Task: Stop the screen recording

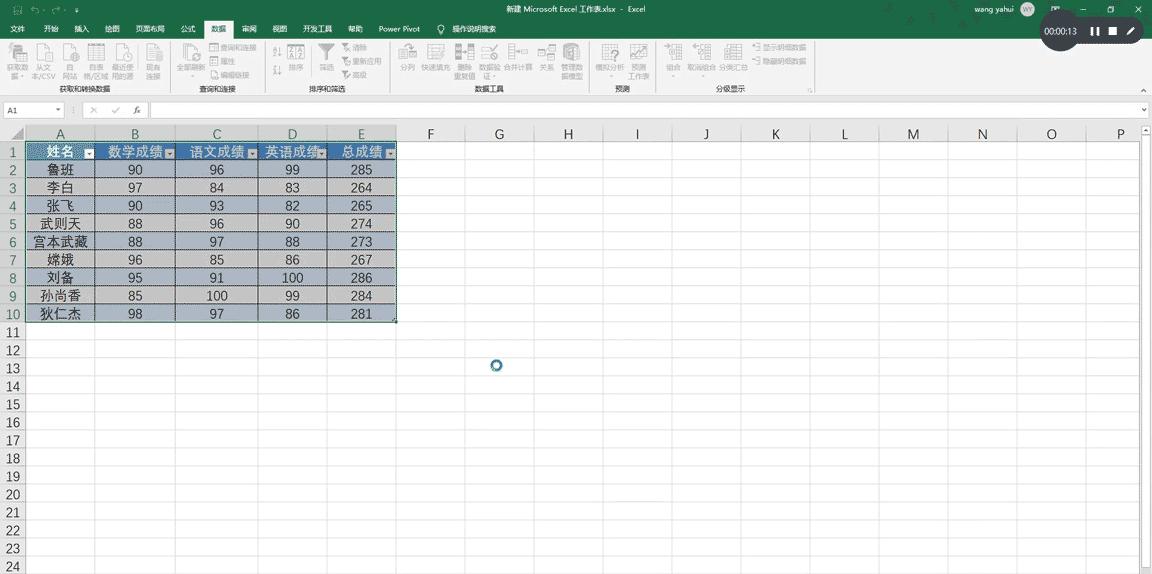Action: click(x=1112, y=31)
